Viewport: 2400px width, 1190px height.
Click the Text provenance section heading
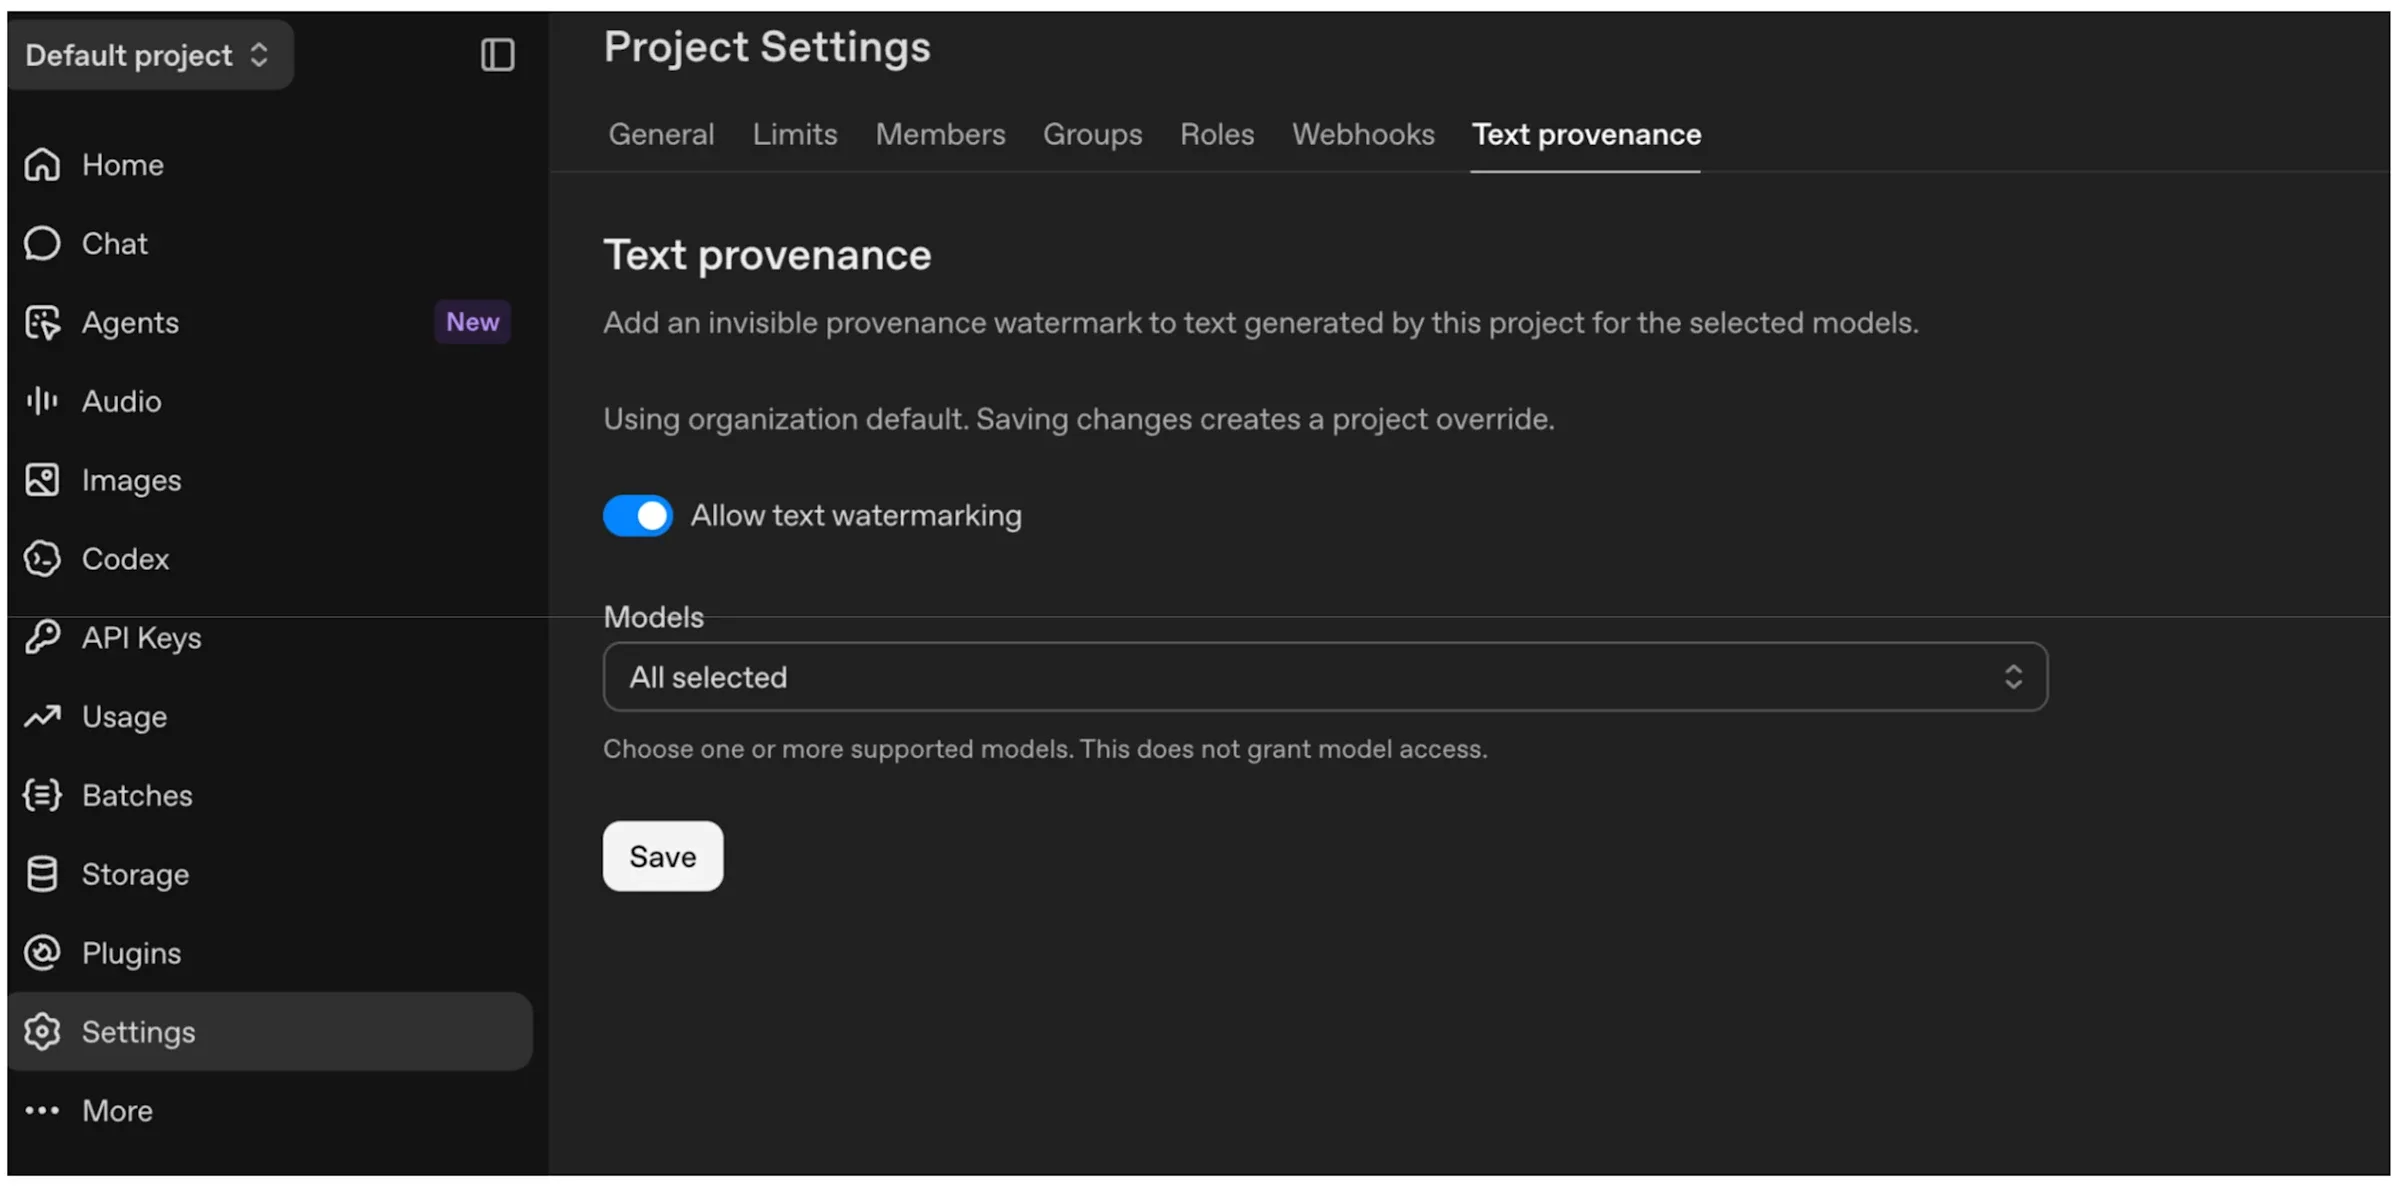[x=767, y=255]
